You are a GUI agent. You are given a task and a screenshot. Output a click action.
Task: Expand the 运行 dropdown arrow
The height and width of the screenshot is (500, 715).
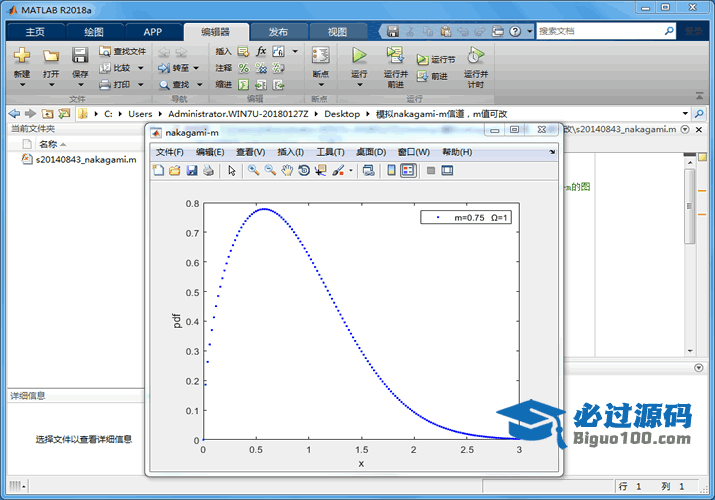(359, 85)
